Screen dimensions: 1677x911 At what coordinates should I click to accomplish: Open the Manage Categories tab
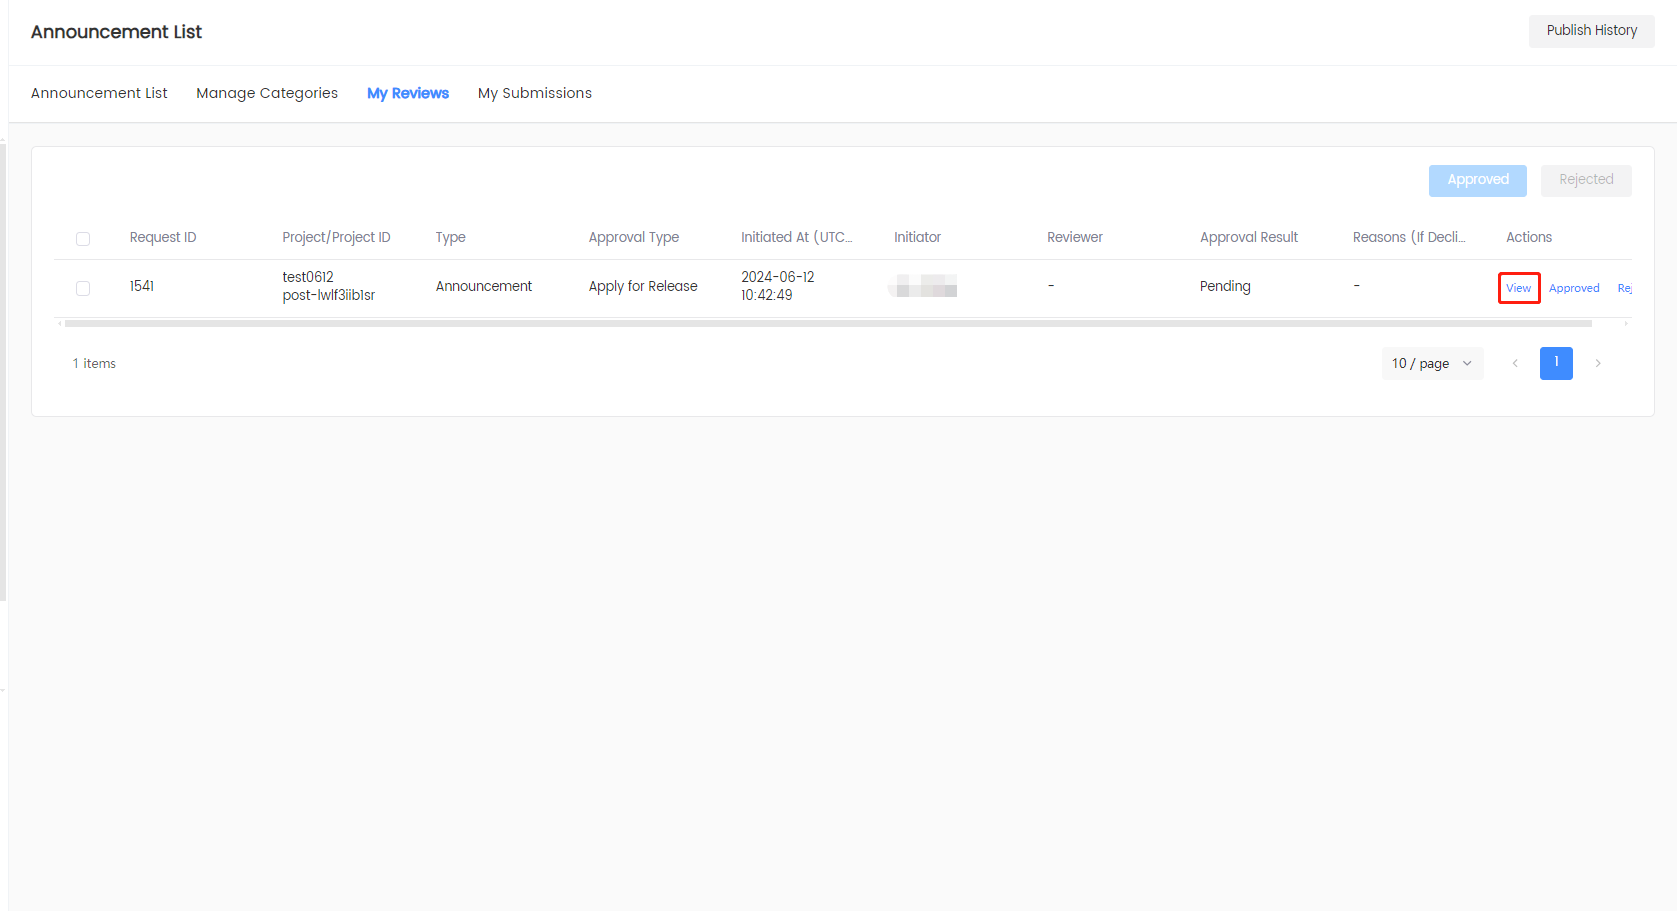[x=267, y=93]
